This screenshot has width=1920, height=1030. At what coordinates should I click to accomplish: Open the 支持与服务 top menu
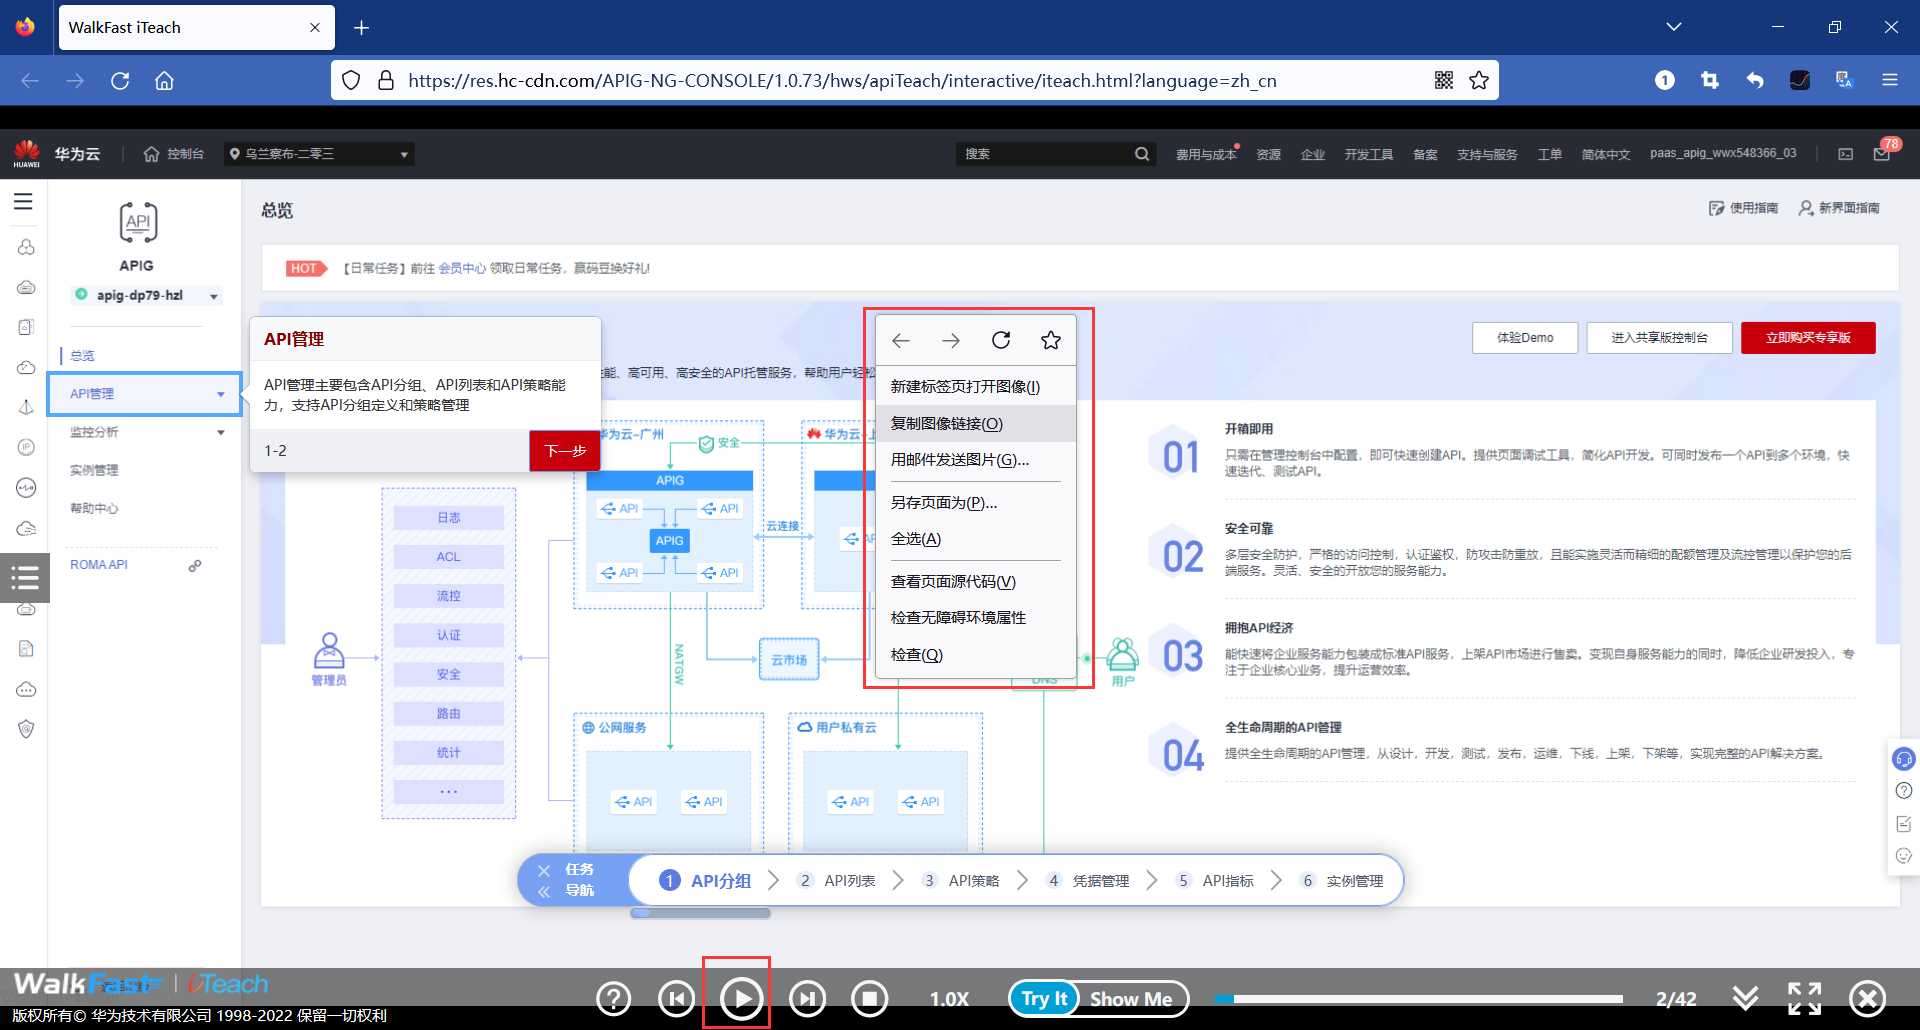[1487, 154]
